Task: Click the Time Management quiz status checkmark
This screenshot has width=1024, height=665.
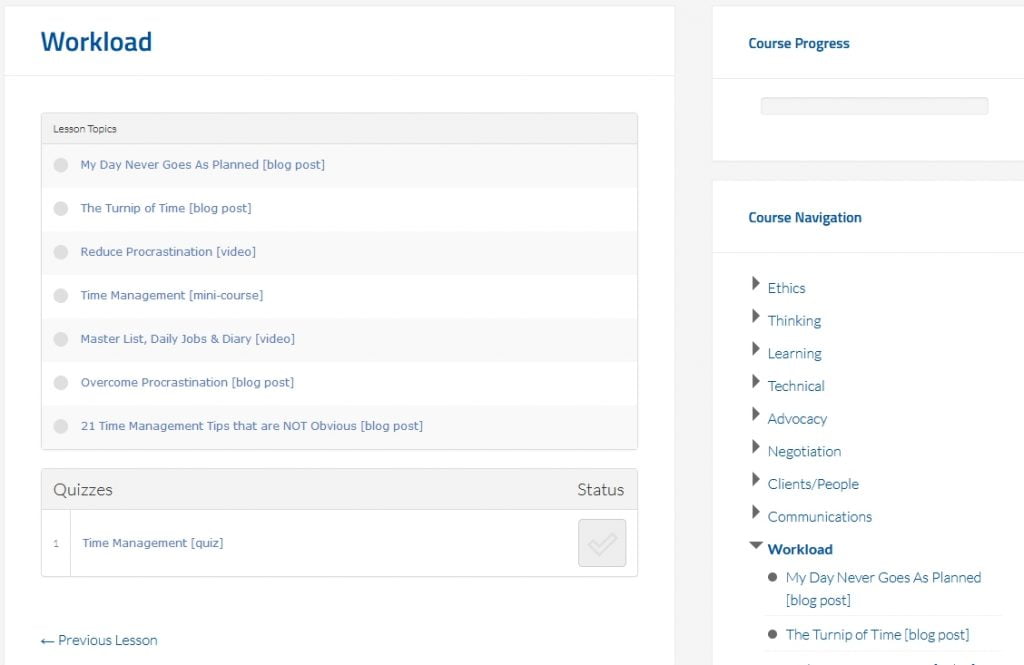Action: [601, 543]
